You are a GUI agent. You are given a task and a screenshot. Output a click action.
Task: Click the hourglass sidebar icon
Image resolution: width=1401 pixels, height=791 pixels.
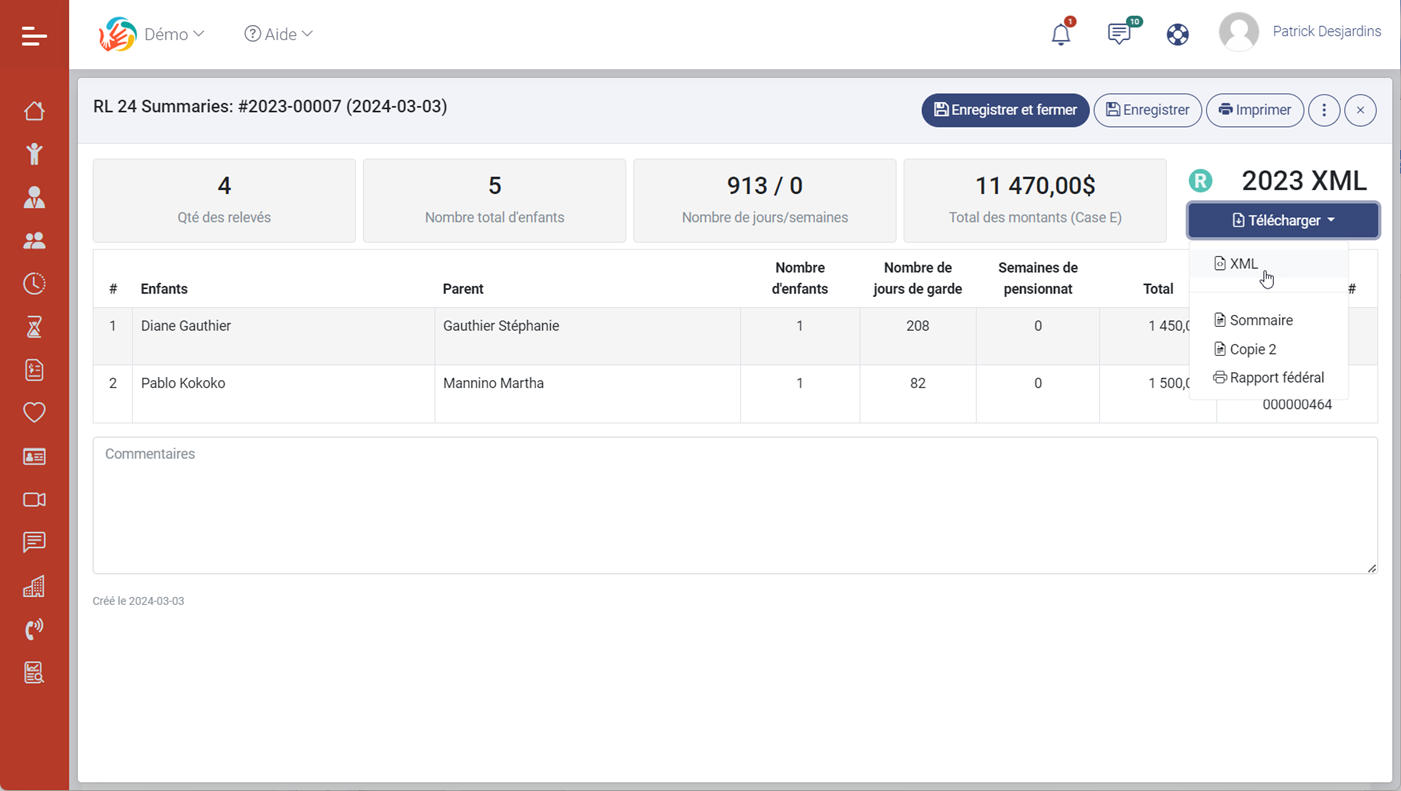coord(34,327)
